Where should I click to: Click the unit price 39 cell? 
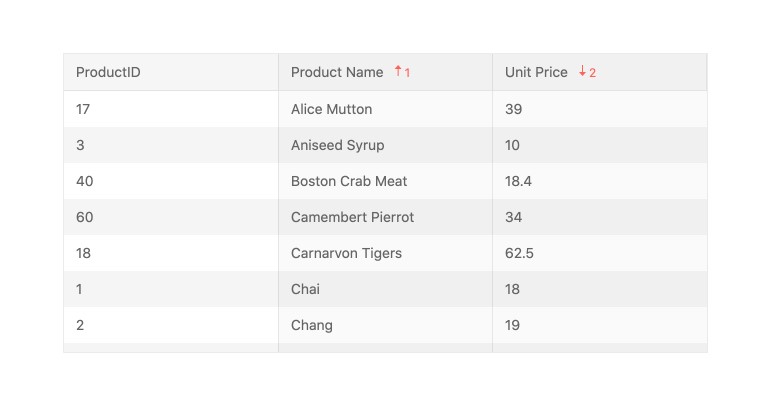coord(513,109)
